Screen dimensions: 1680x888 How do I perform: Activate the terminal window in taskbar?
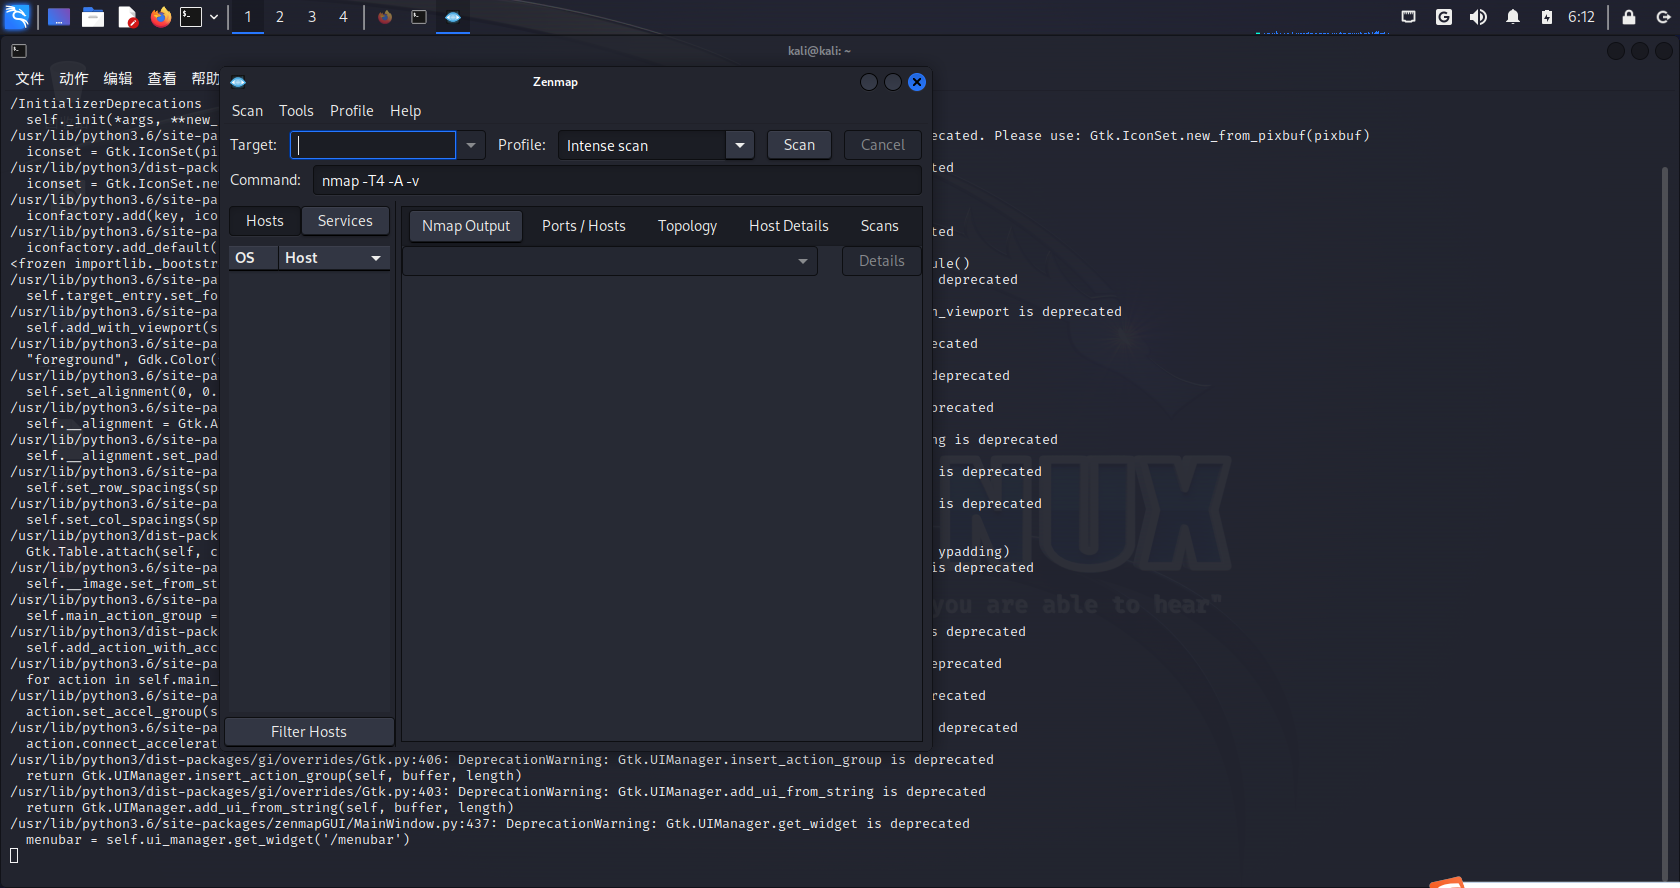click(419, 17)
